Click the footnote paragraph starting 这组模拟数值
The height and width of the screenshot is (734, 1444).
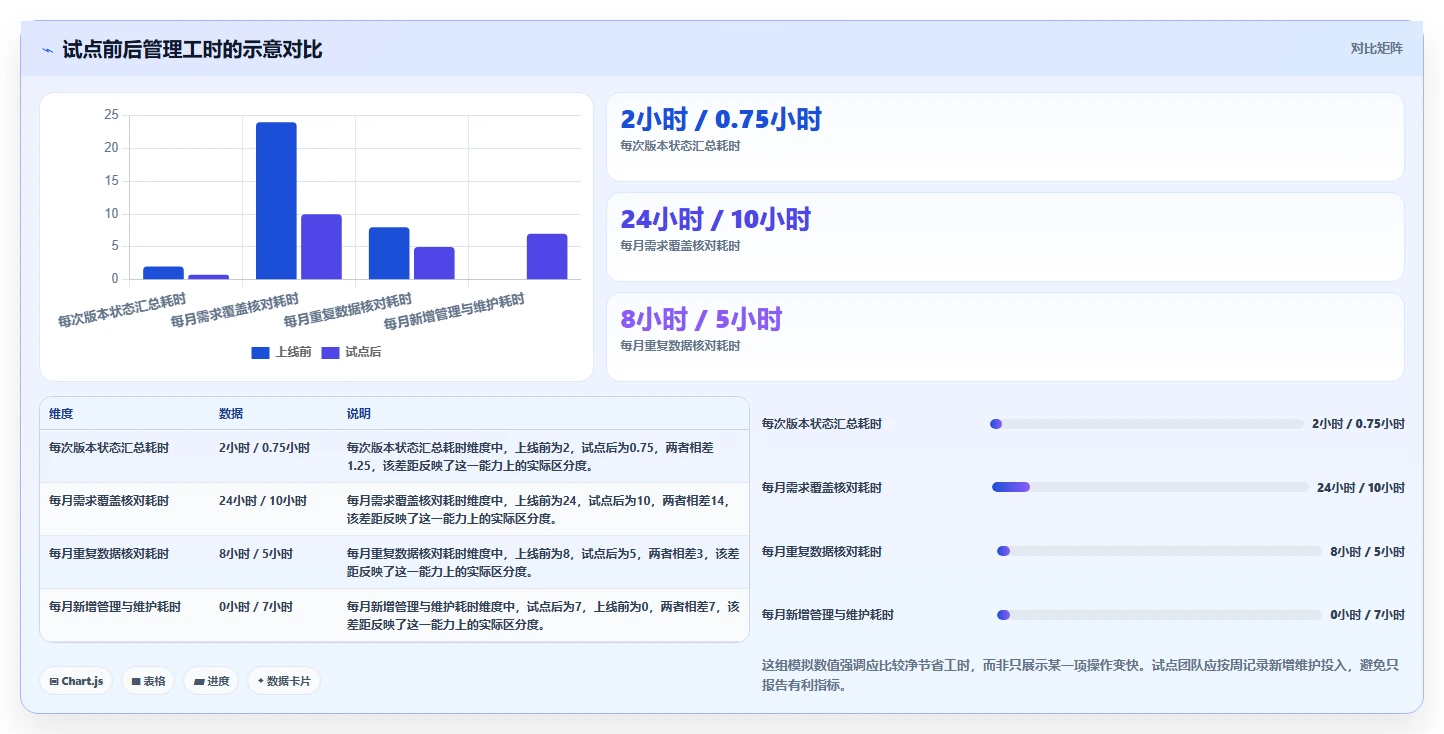click(x=1079, y=675)
